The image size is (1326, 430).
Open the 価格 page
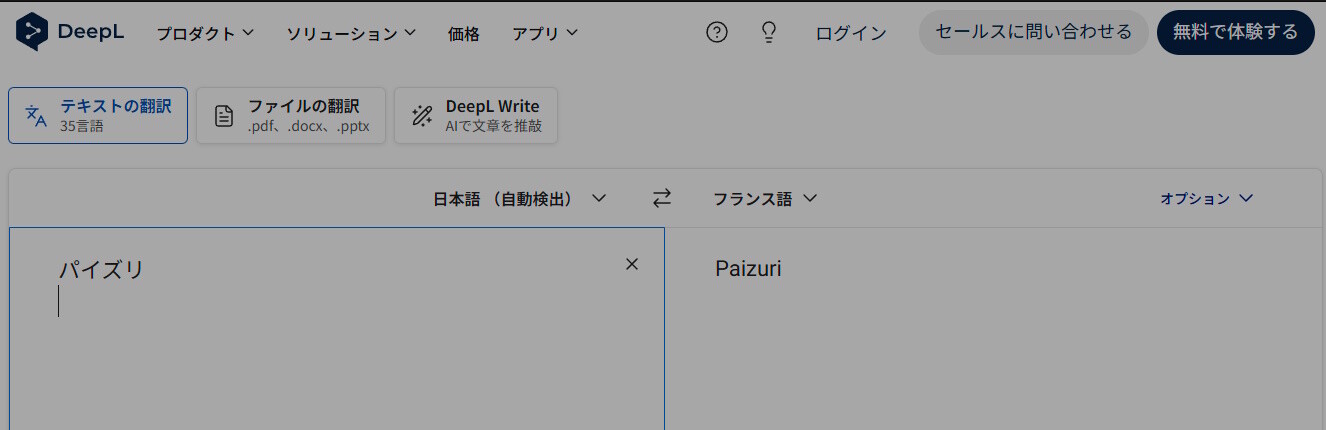(464, 33)
